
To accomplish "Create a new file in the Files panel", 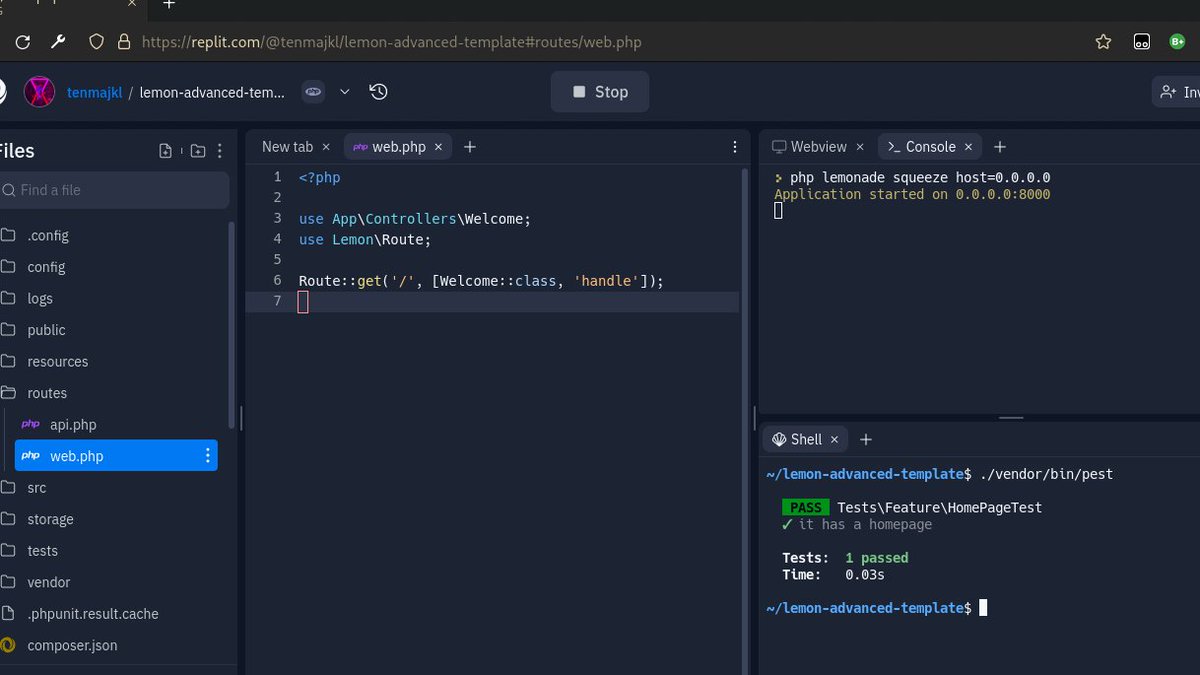I will click(x=166, y=150).
